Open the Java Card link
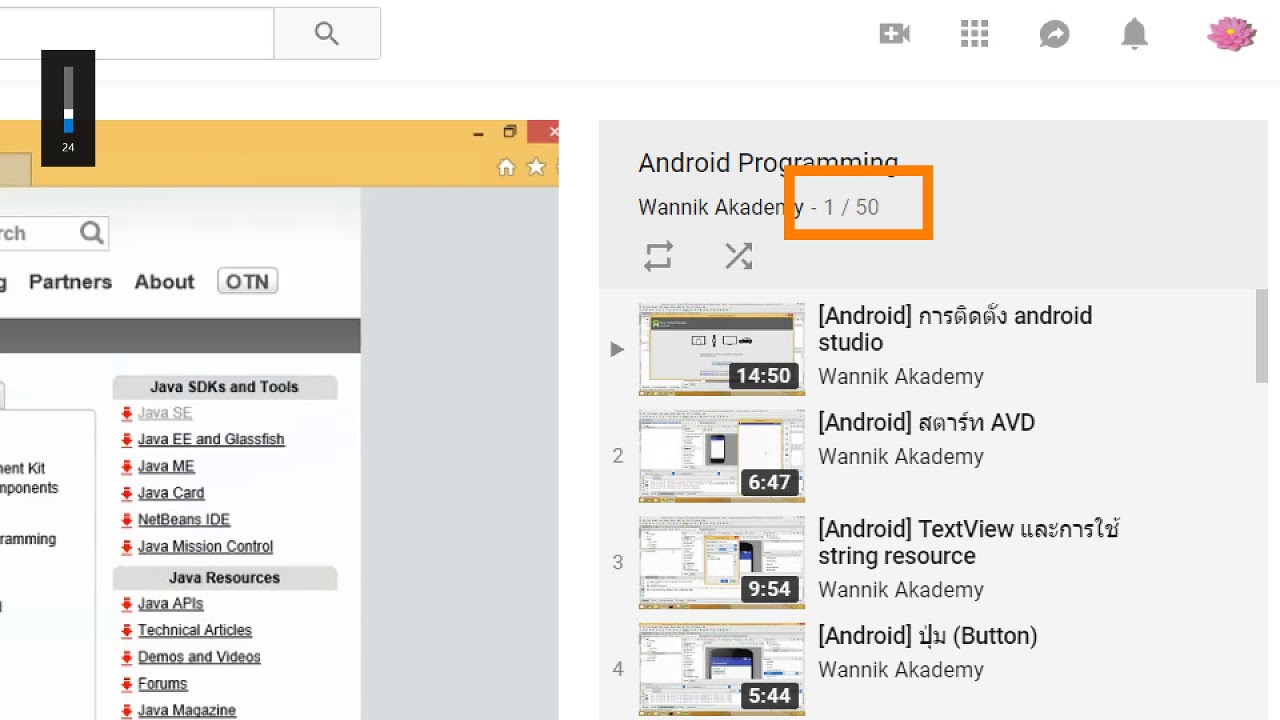The image size is (1280, 720). pos(171,493)
